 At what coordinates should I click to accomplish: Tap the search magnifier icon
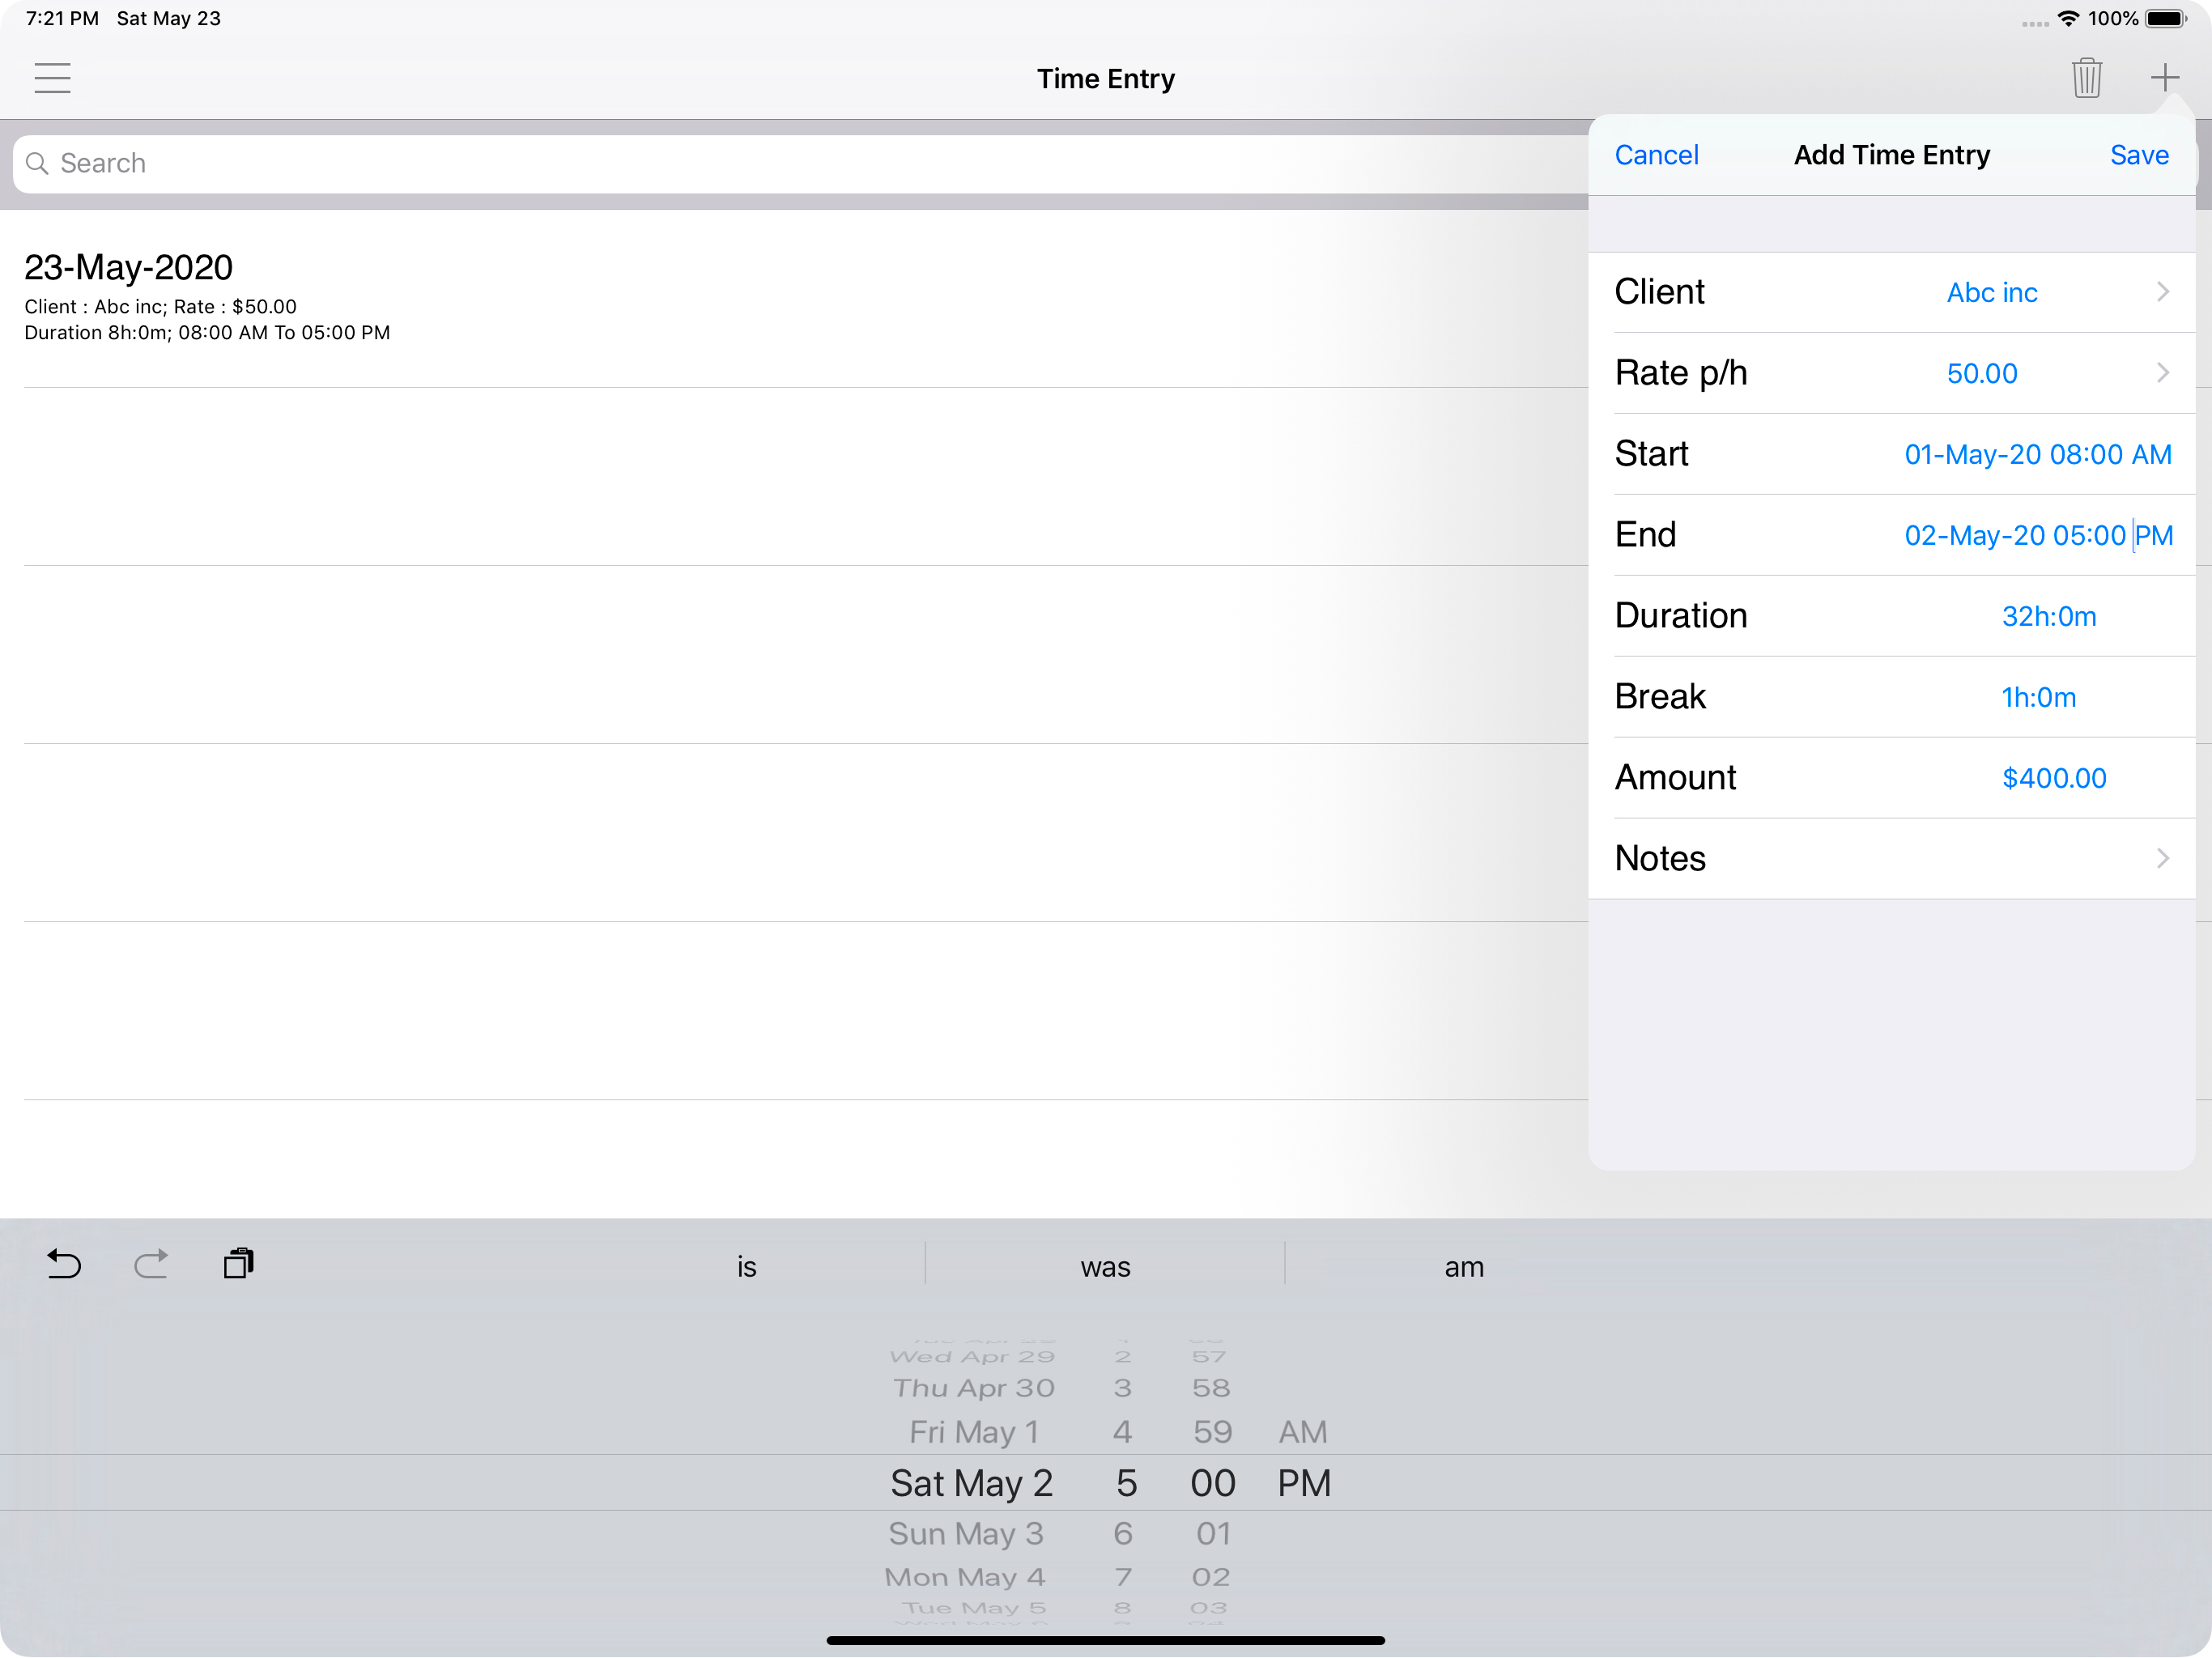pyautogui.click(x=37, y=163)
